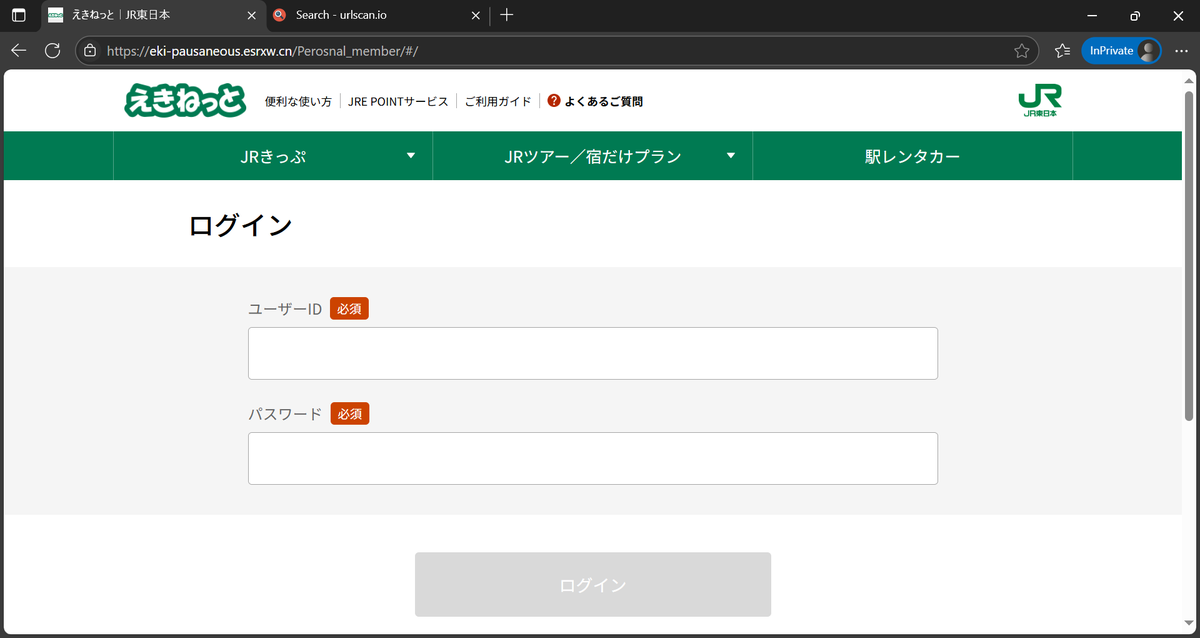Open the favorites list icon
This screenshot has width=1200, height=638.
pyautogui.click(x=1062, y=50)
